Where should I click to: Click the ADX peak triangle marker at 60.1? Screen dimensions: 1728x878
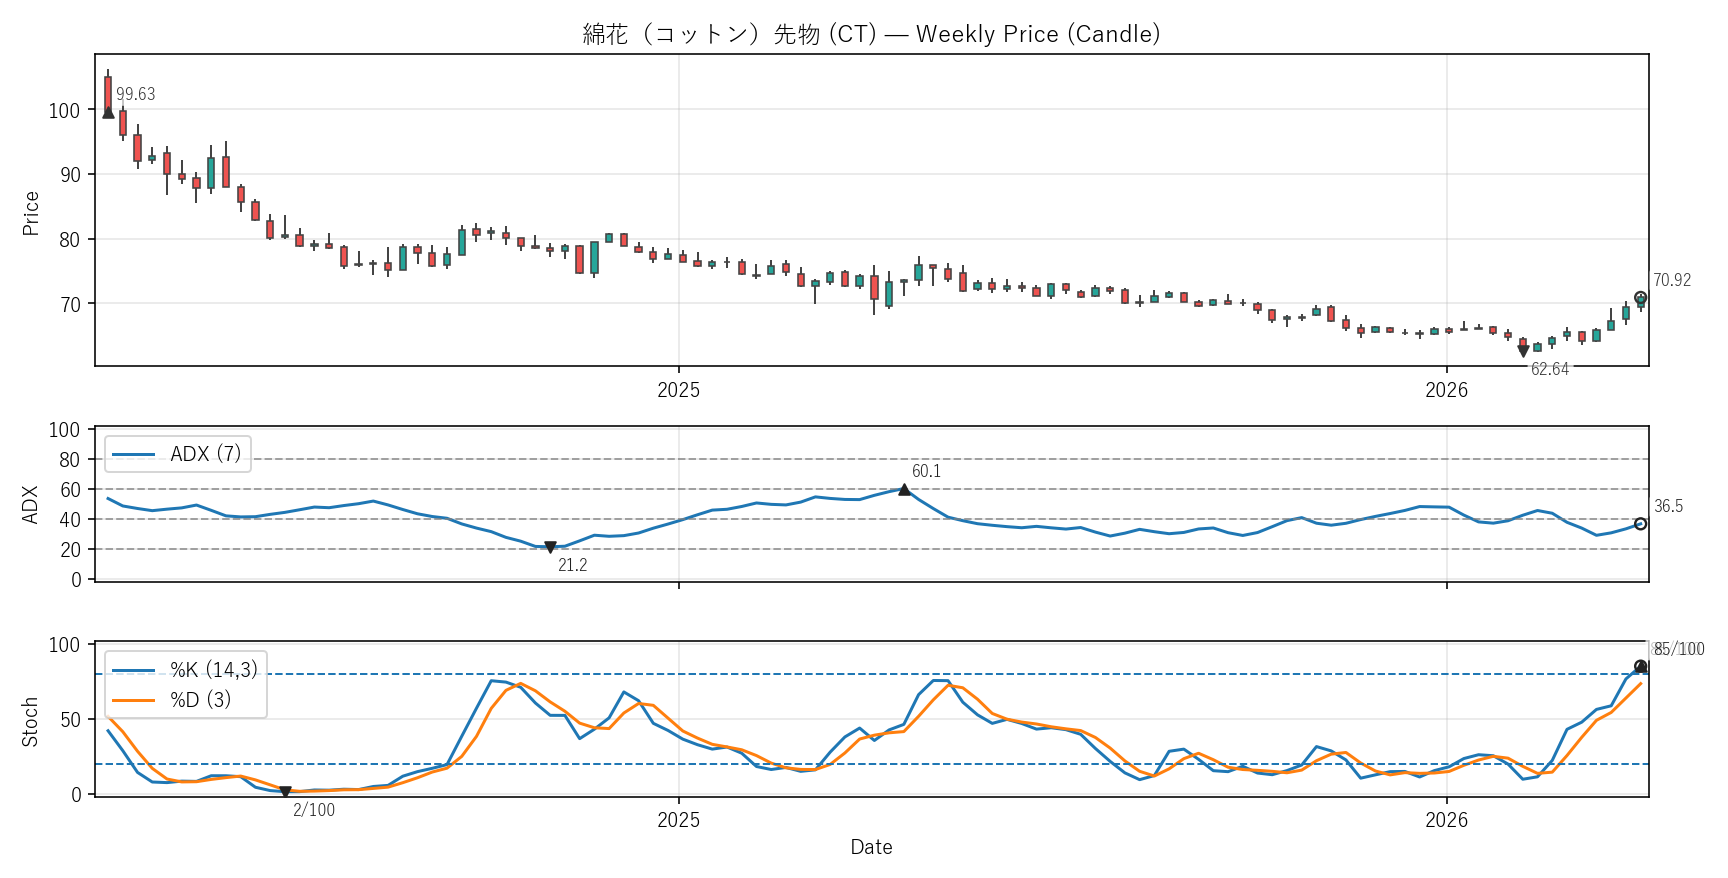(904, 490)
